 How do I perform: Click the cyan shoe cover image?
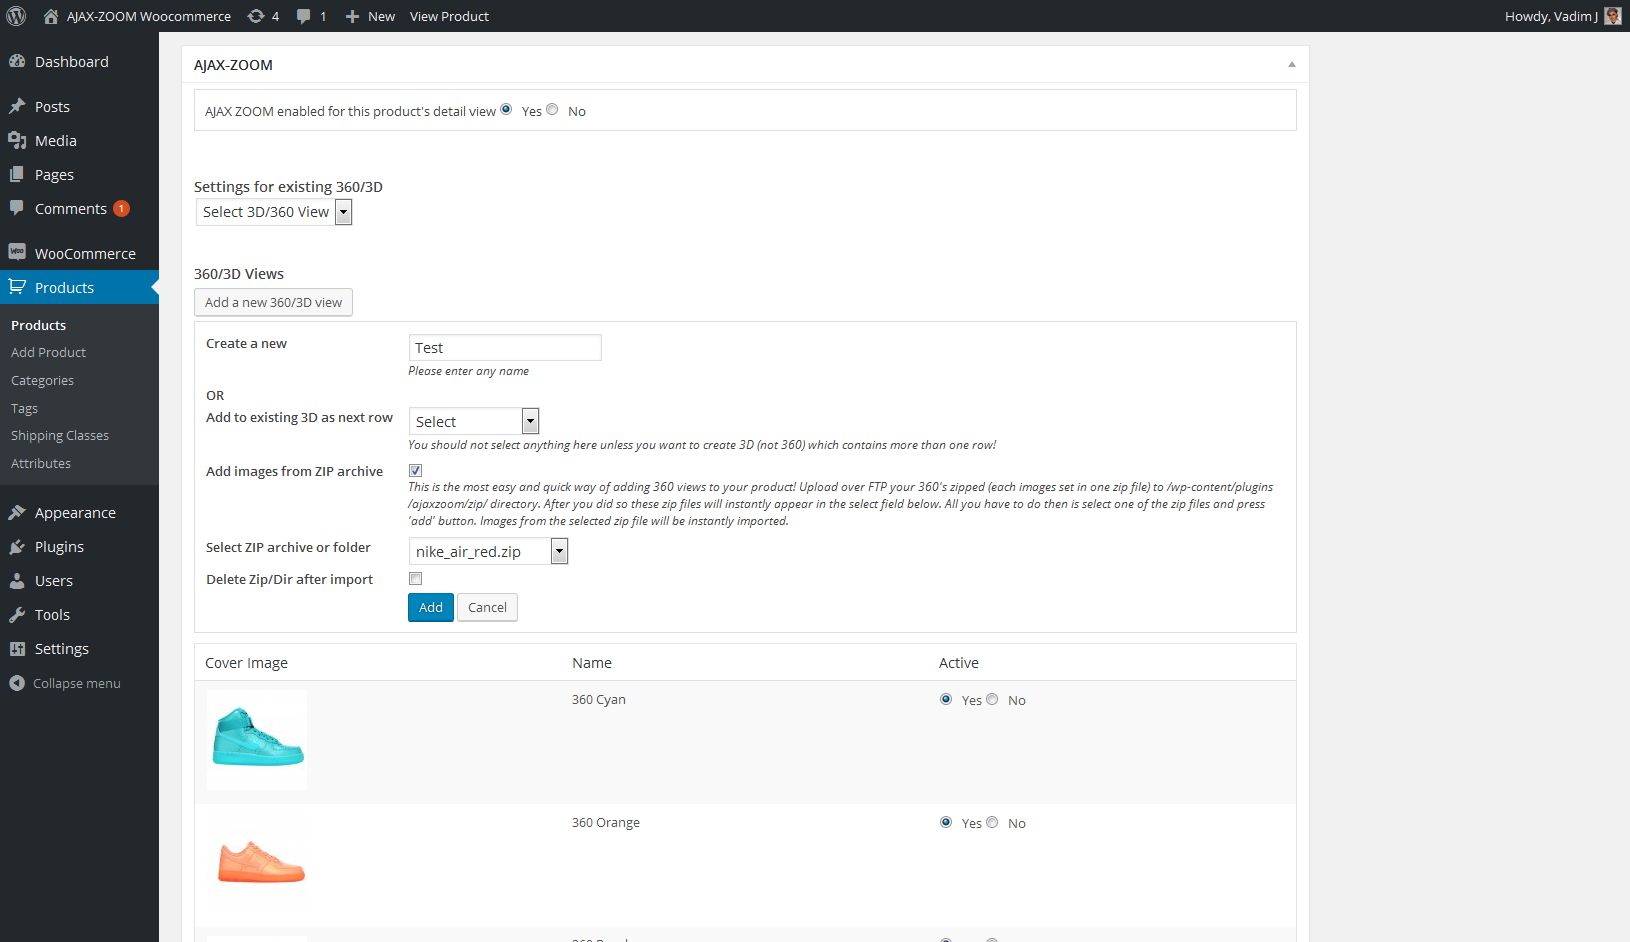click(257, 739)
